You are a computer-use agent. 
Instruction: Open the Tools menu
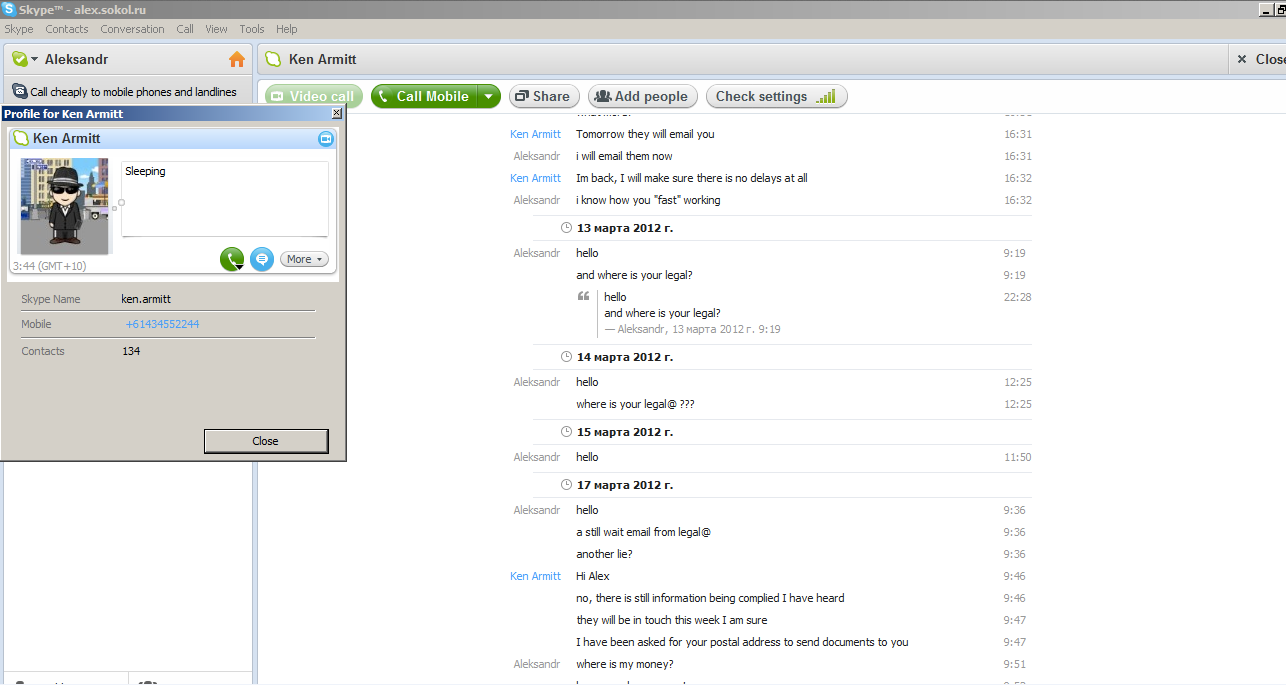252,29
